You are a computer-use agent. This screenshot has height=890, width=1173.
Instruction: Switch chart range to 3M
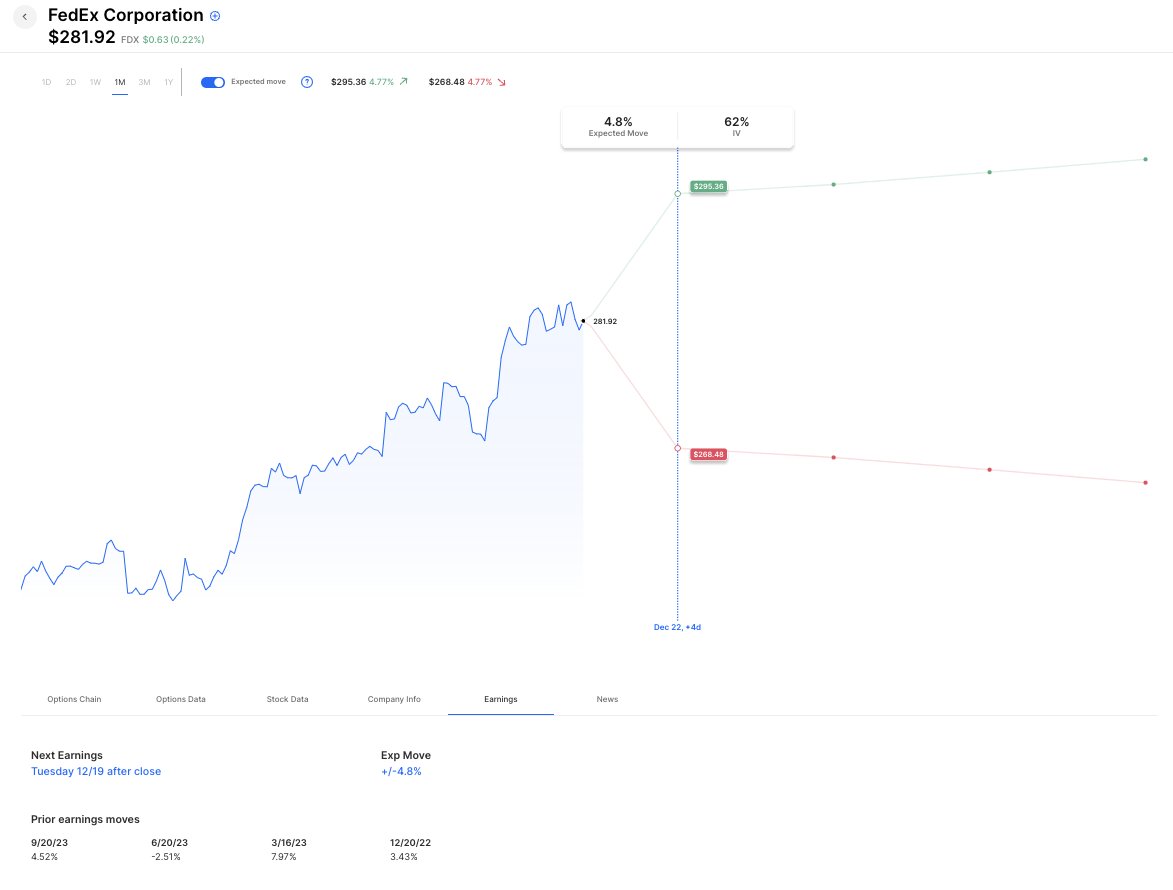pos(144,82)
